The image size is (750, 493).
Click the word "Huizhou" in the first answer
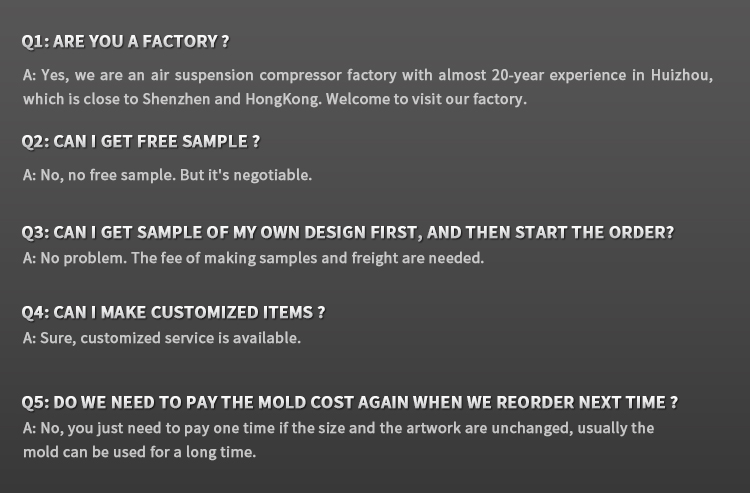pos(681,75)
